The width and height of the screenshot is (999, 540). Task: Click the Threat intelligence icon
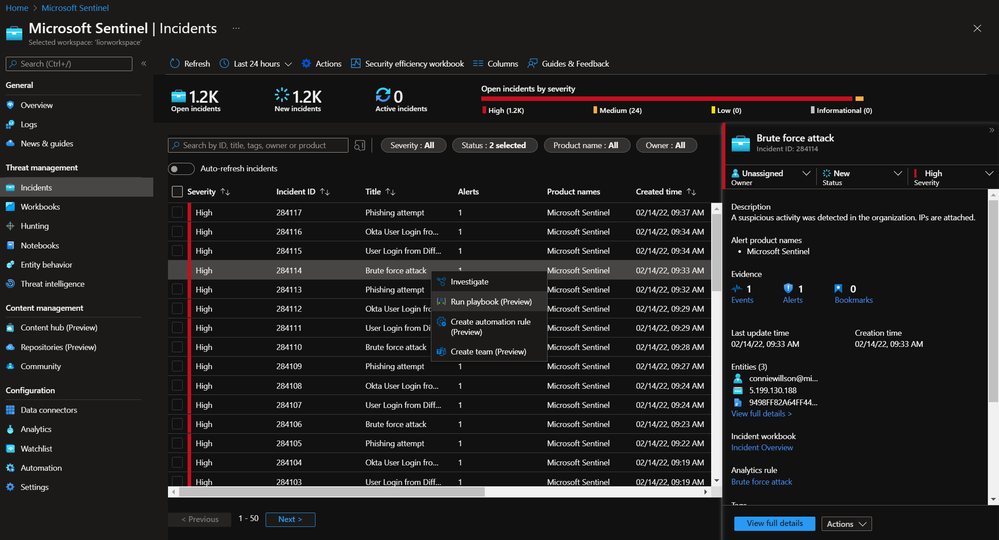(x=10, y=283)
